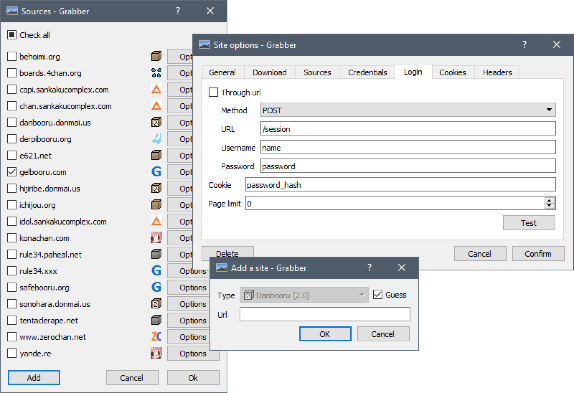The image size is (574, 393).
Task: Toggle the Check all tri-state checkbox
Action: pos(12,35)
